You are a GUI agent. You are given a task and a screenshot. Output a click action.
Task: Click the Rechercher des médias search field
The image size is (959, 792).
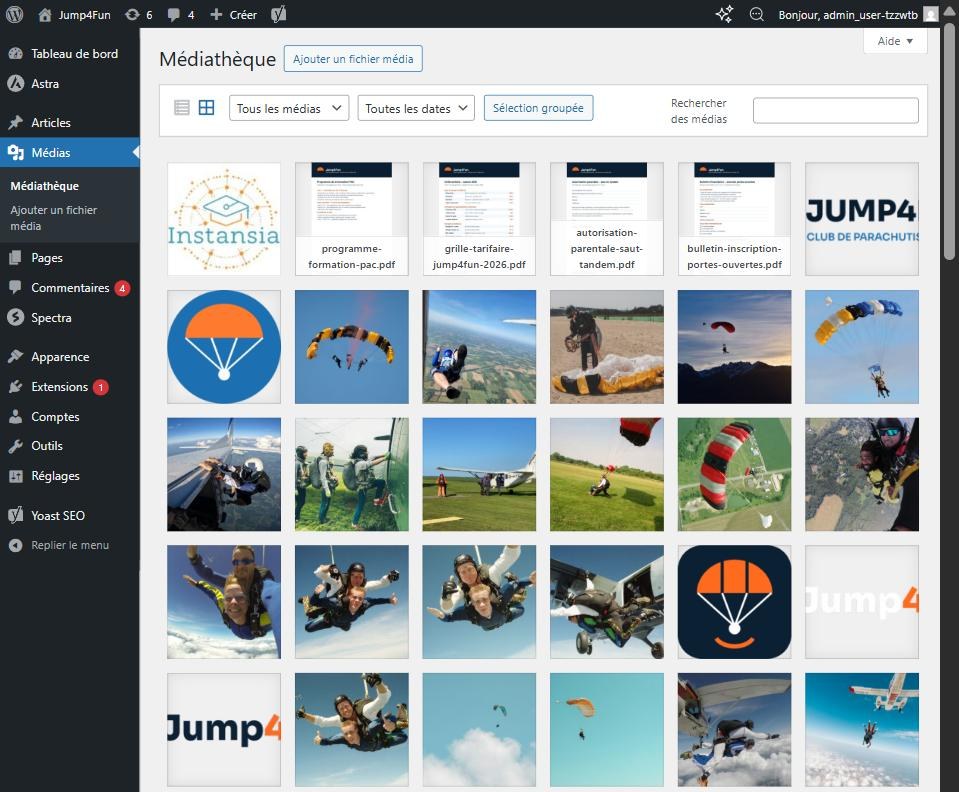(835, 110)
